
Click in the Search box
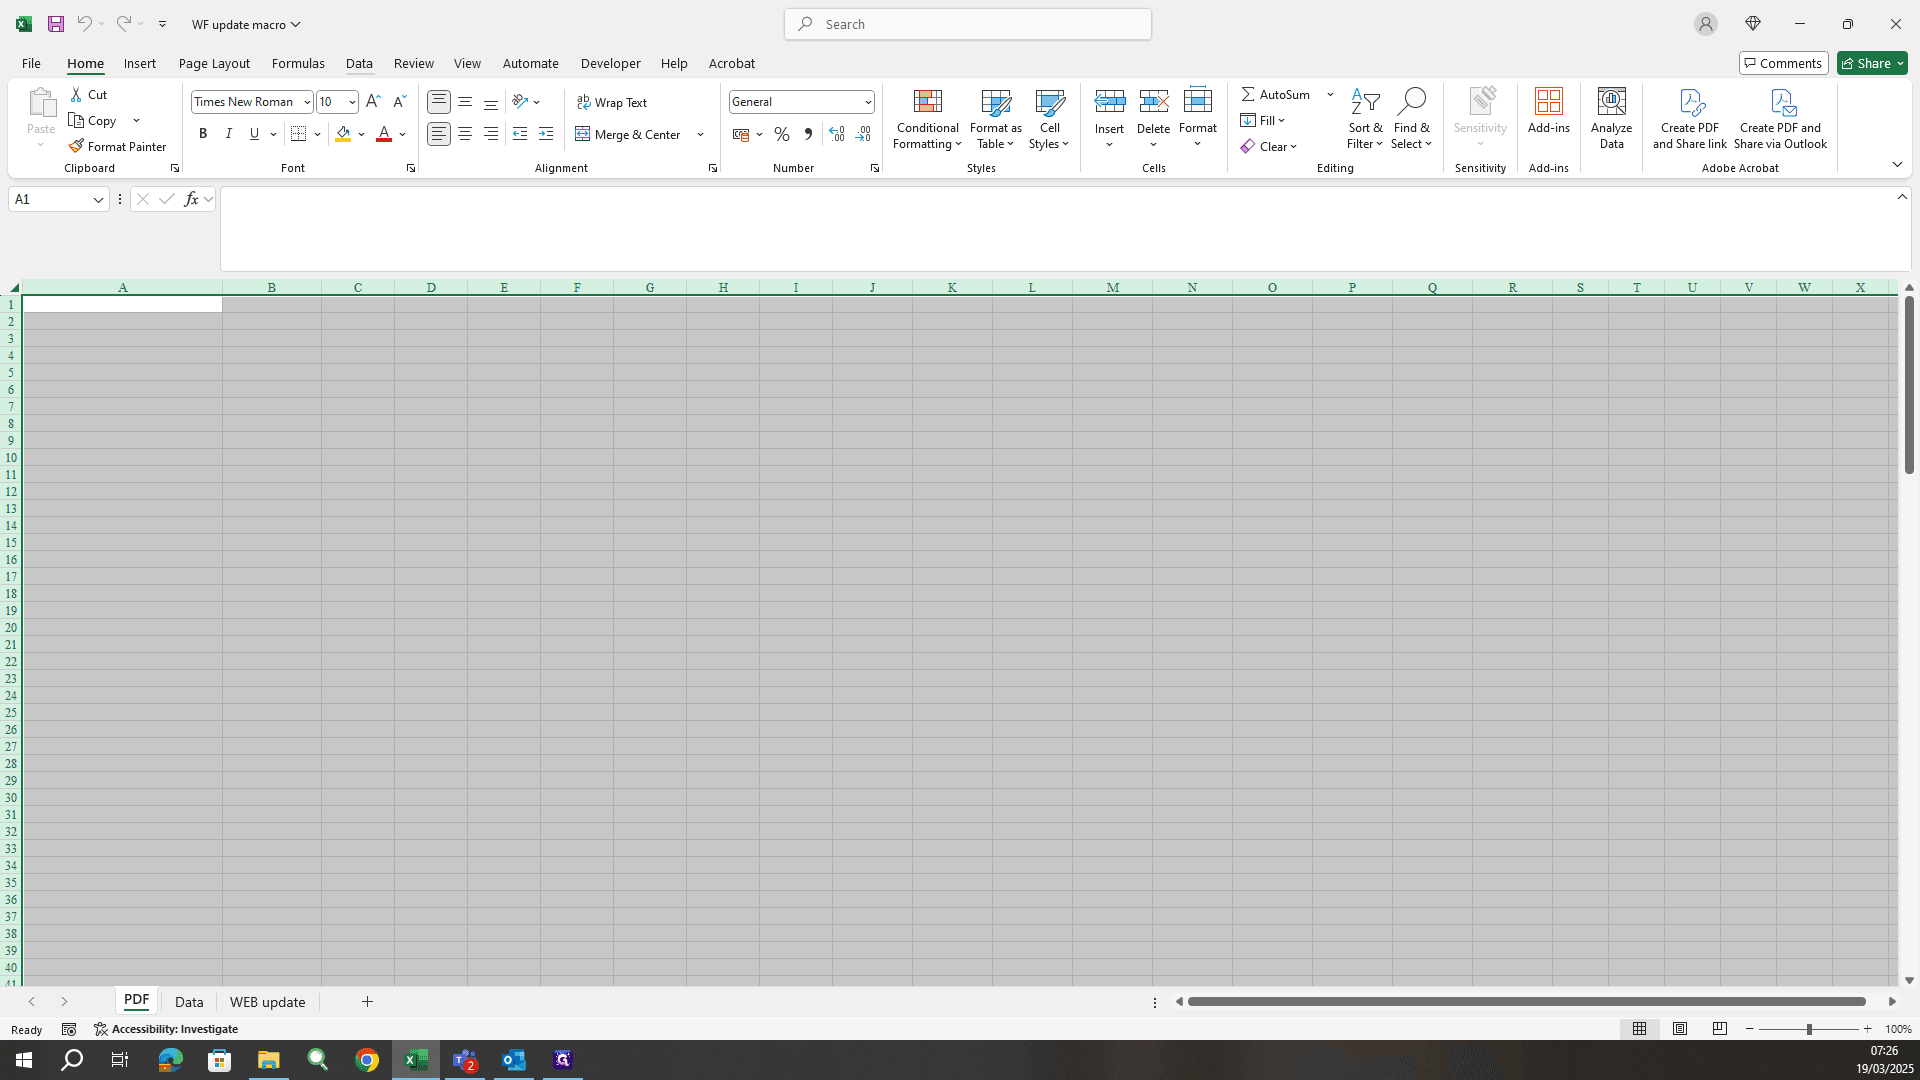coord(968,24)
